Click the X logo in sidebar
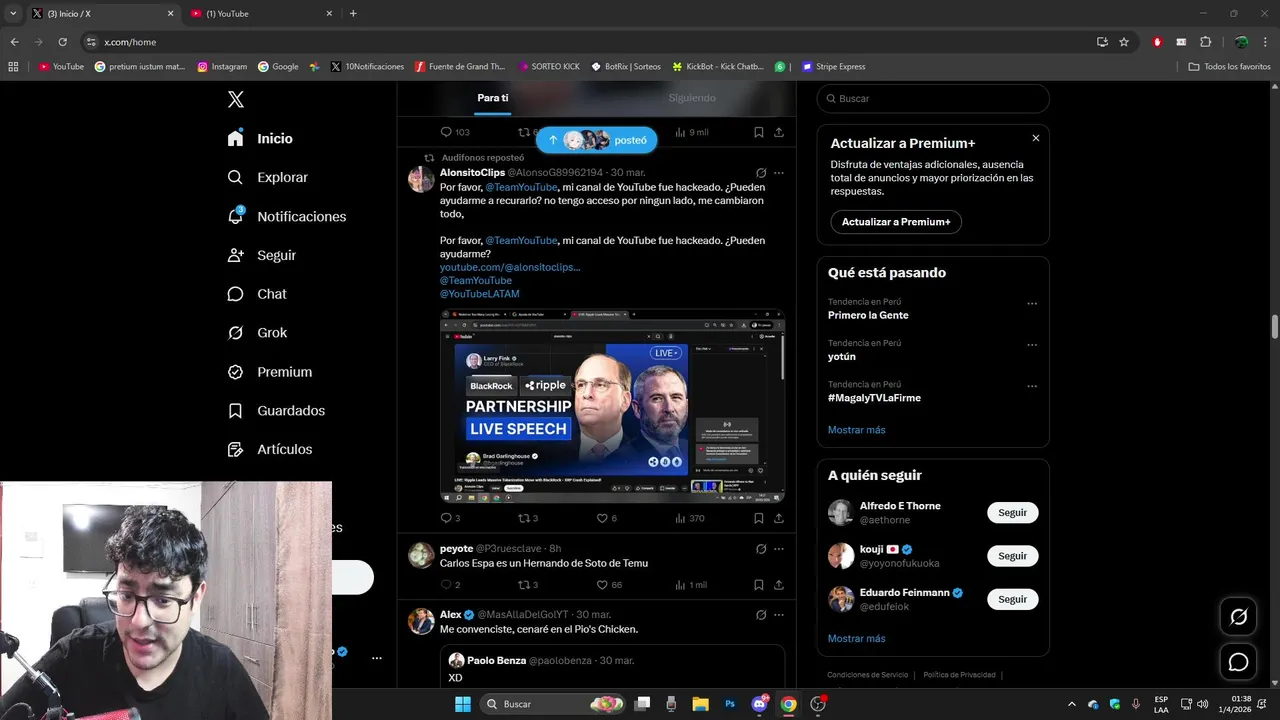The image size is (1280, 720). point(236,99)
